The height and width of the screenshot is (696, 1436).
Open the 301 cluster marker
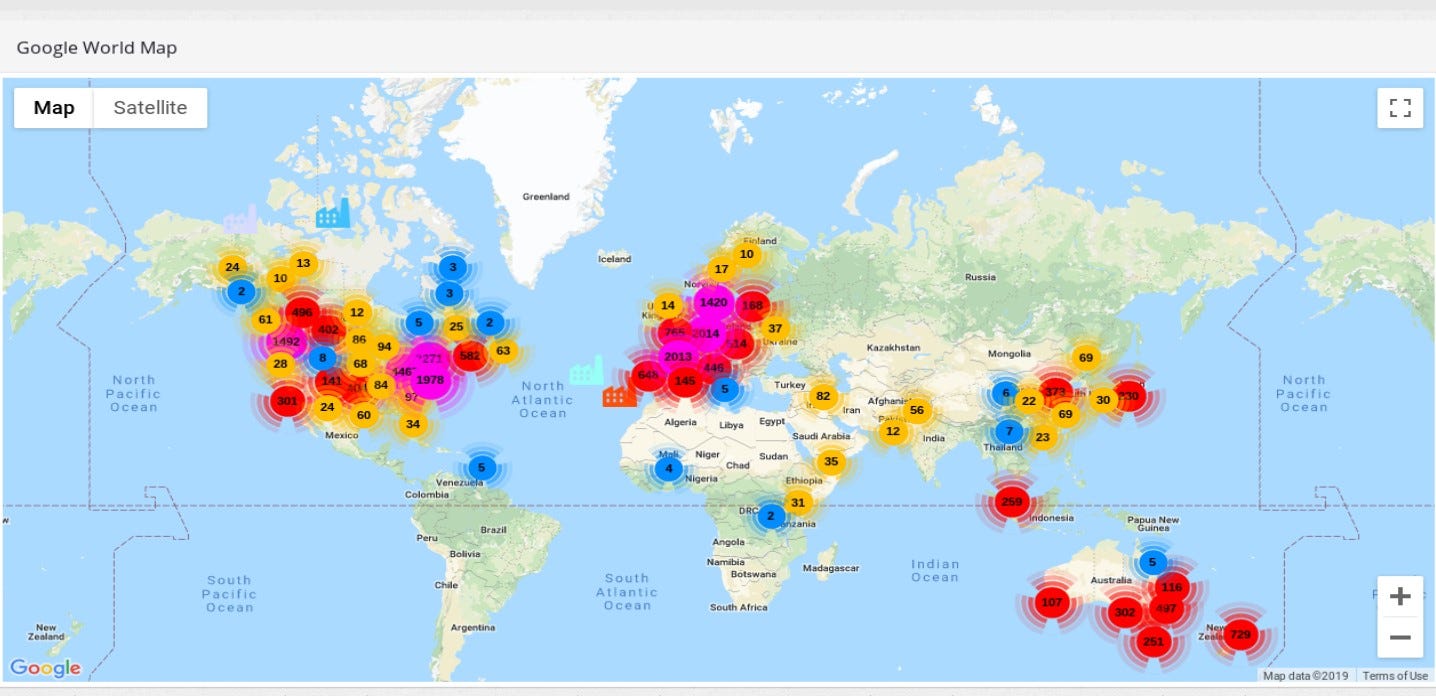coord(287,402)
